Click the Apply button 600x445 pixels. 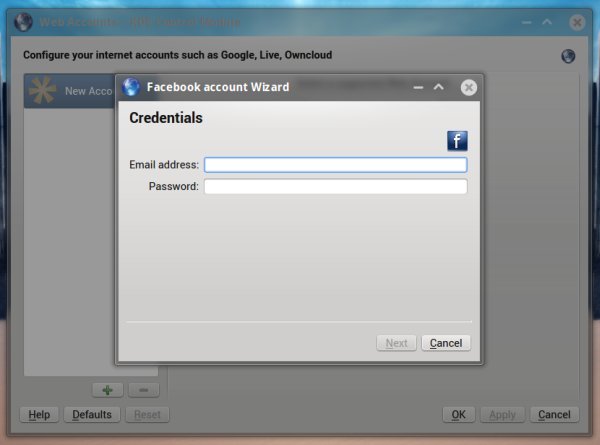[x=502, y=414]
